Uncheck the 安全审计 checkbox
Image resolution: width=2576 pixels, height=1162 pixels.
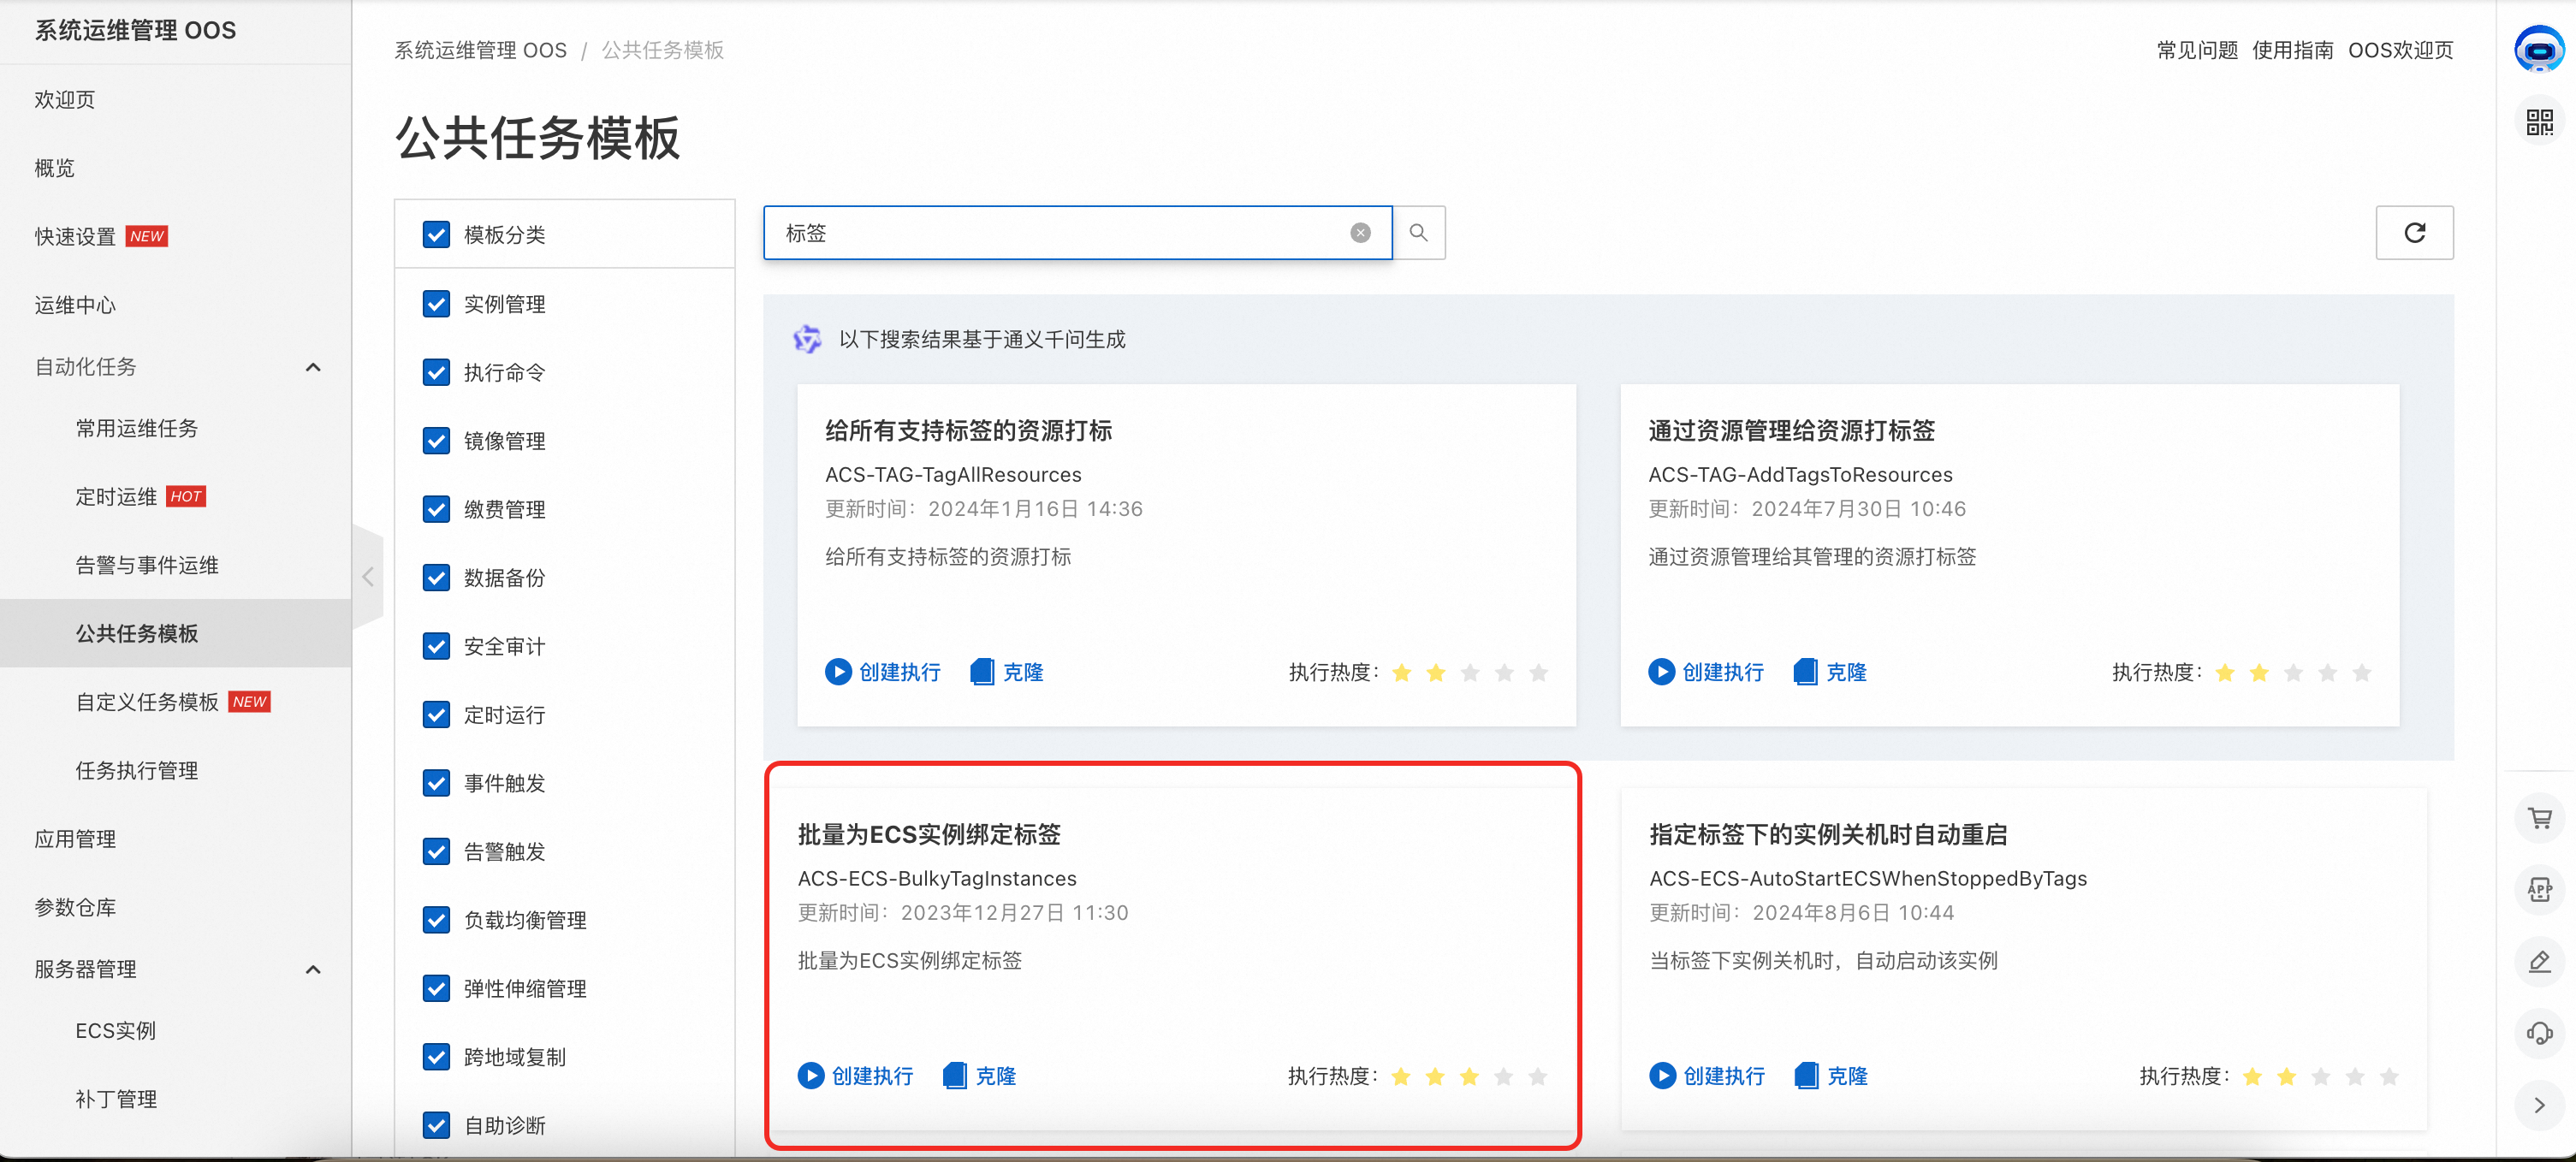tap(436, 646)
